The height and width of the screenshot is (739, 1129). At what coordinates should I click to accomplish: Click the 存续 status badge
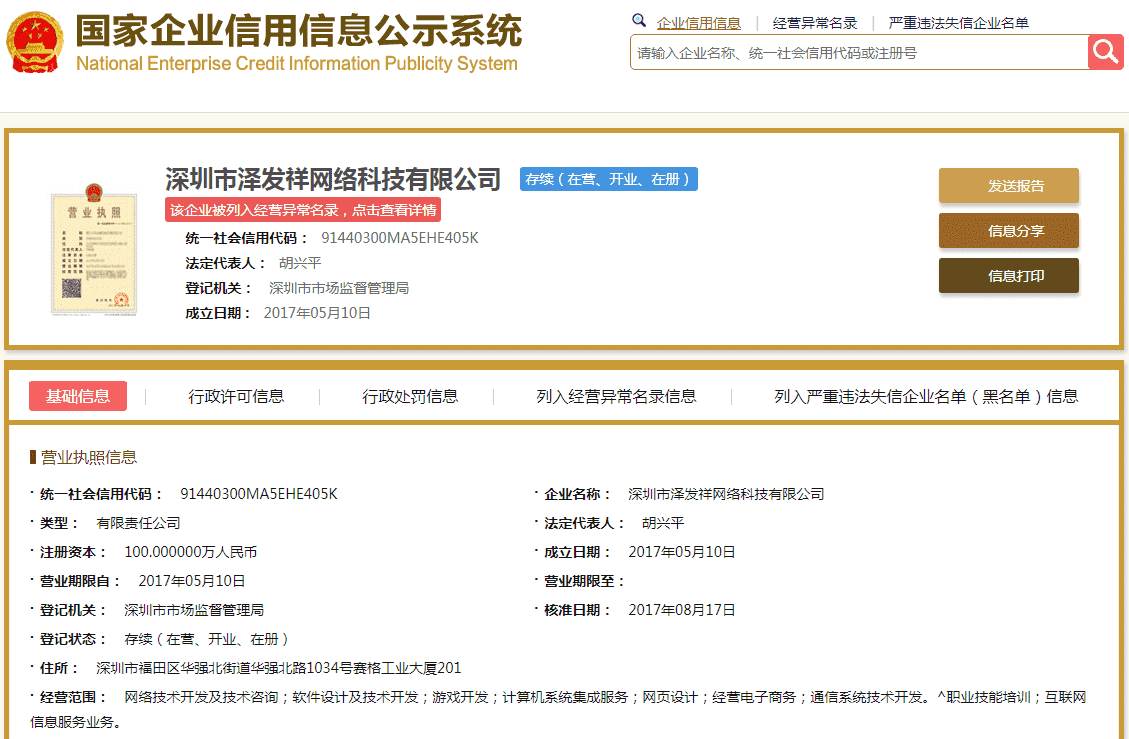(x=608, y=179)
